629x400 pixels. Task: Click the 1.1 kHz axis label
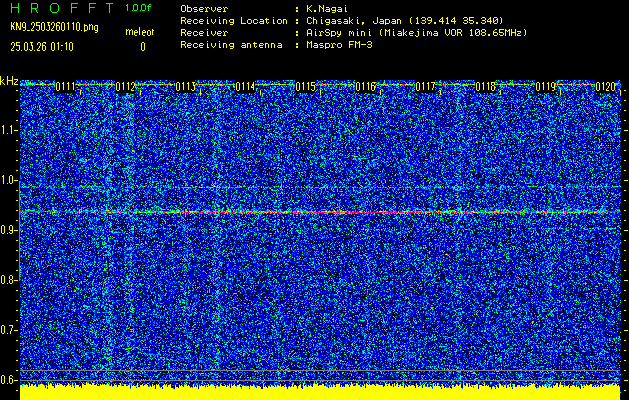pyautogui.click(x=8, y=130)
